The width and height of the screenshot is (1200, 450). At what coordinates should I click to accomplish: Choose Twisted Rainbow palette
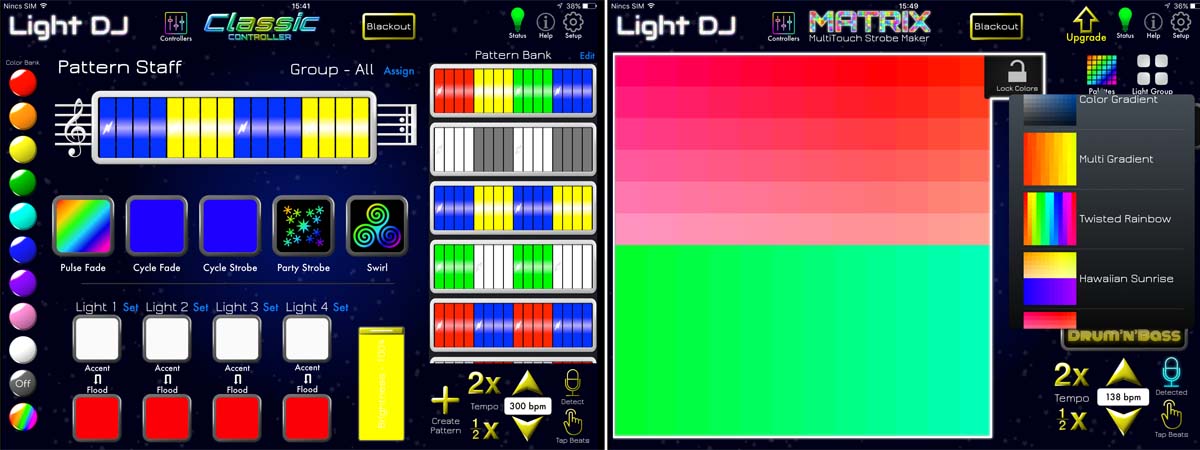coord(1103,219)
